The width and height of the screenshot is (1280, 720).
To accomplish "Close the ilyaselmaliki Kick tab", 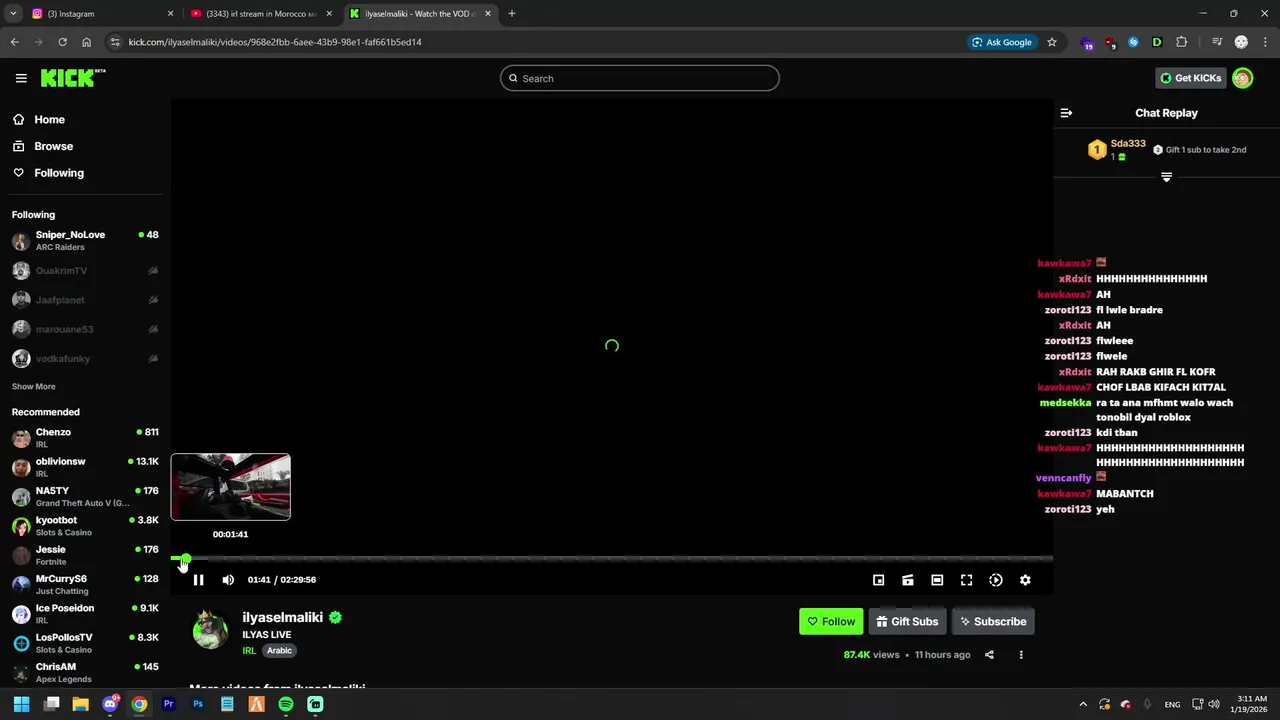I will tap(488, 14).
